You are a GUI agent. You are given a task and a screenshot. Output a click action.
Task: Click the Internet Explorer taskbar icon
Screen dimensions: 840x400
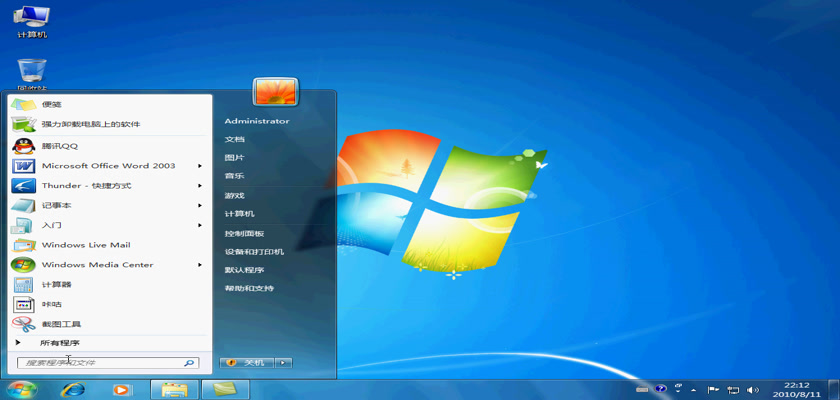[x=72, y=389]
